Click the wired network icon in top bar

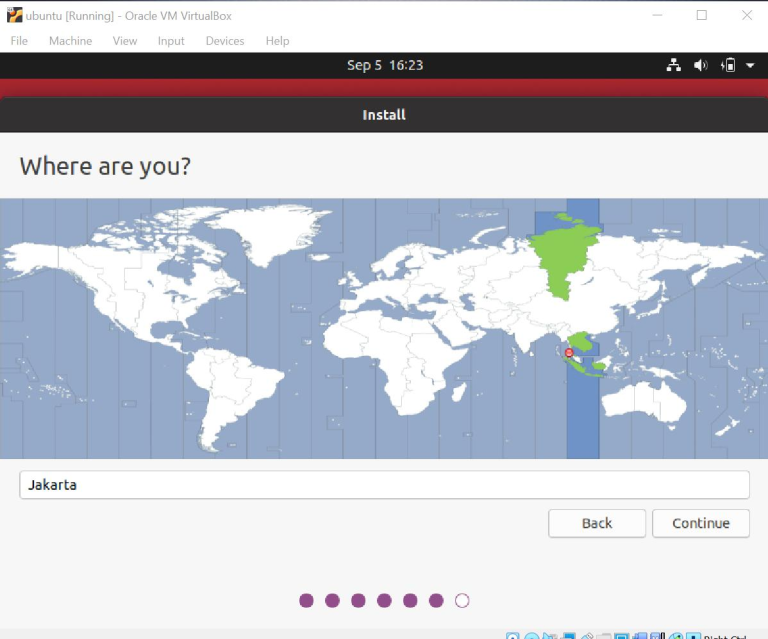pyautogui.click(x=674, y=65)
